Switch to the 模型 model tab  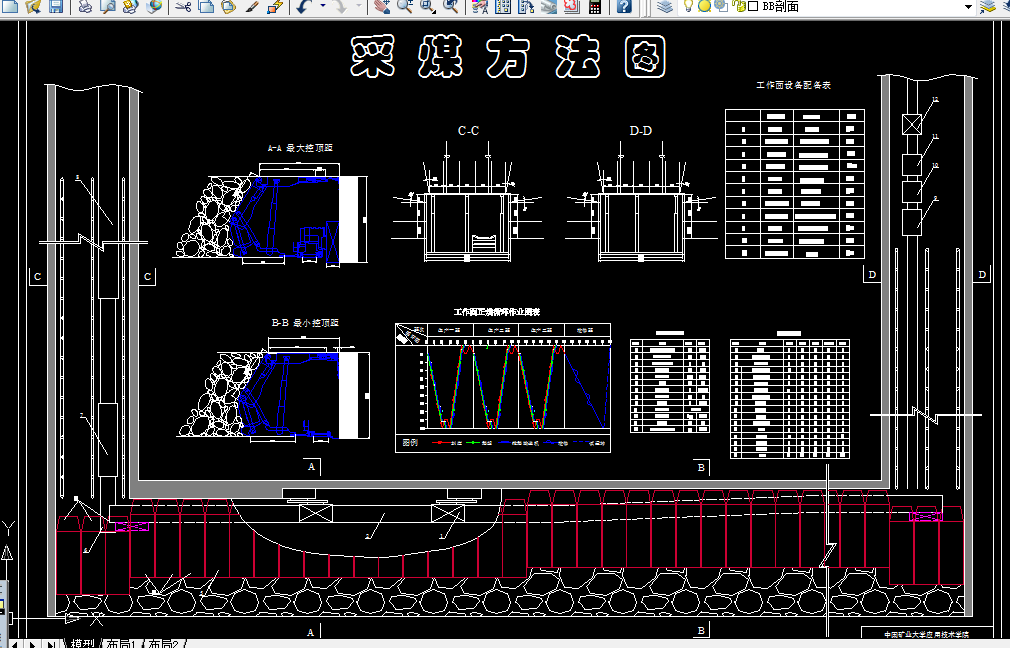[82, 643]
